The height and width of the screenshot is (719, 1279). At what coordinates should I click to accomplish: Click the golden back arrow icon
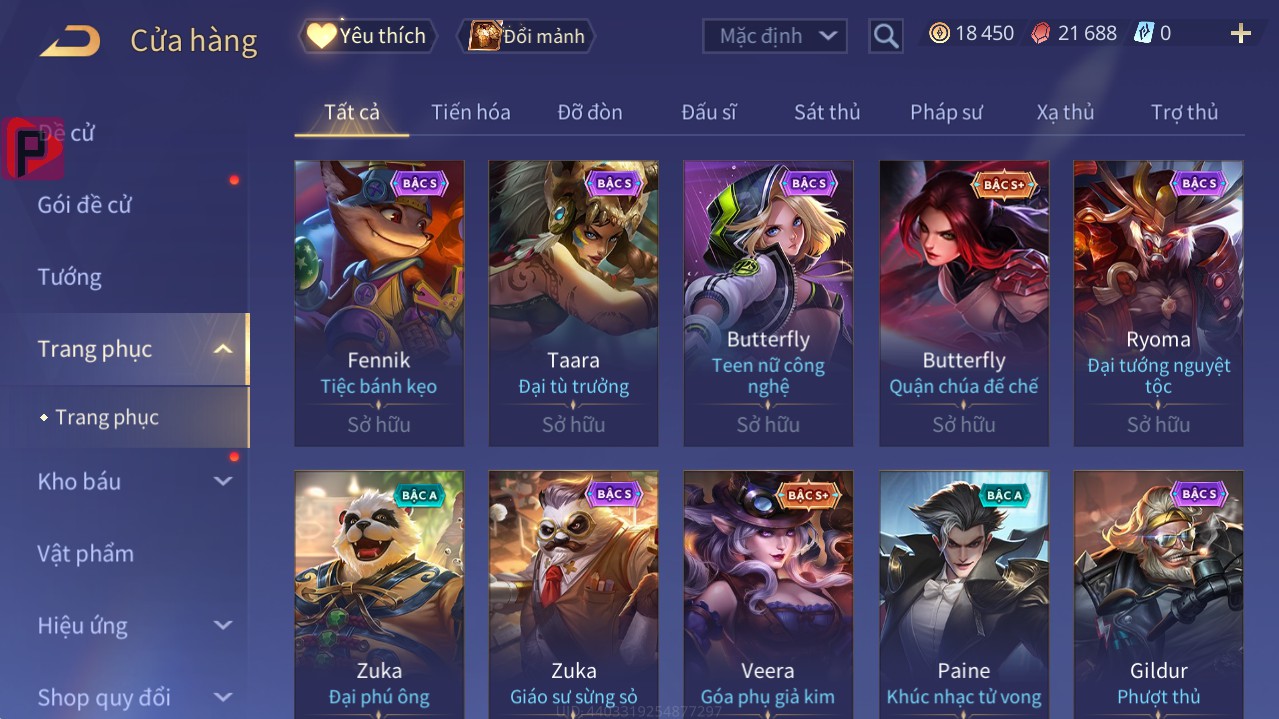point(70,41)
